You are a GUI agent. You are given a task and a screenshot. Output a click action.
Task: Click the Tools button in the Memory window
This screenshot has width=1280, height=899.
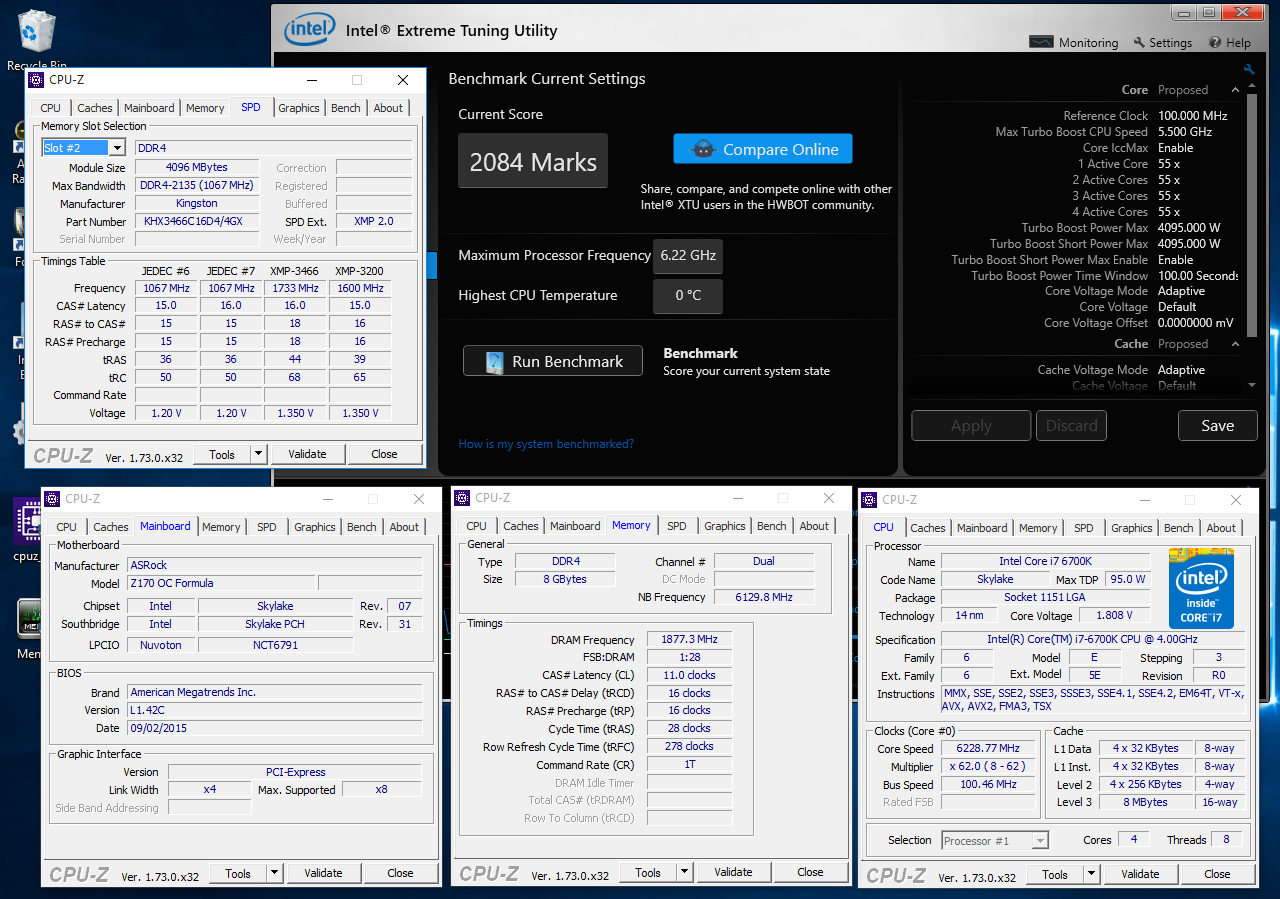coord(648,872)
